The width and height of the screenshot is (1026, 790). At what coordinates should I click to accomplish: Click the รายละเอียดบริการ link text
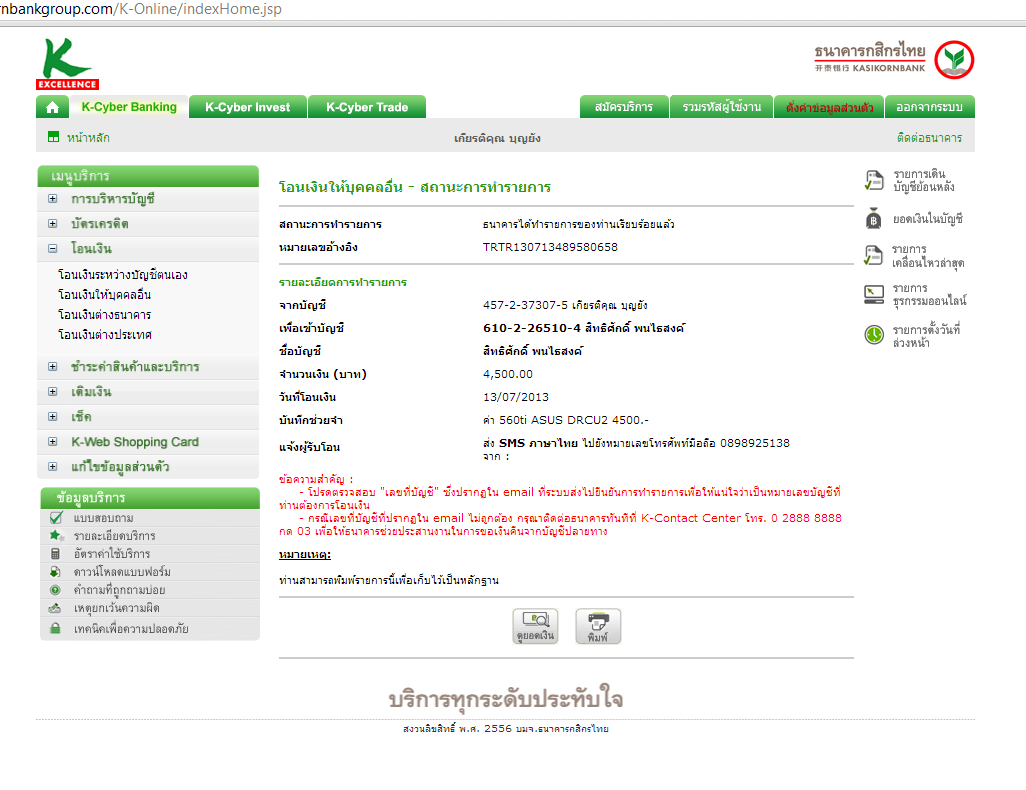click(115, 535)
